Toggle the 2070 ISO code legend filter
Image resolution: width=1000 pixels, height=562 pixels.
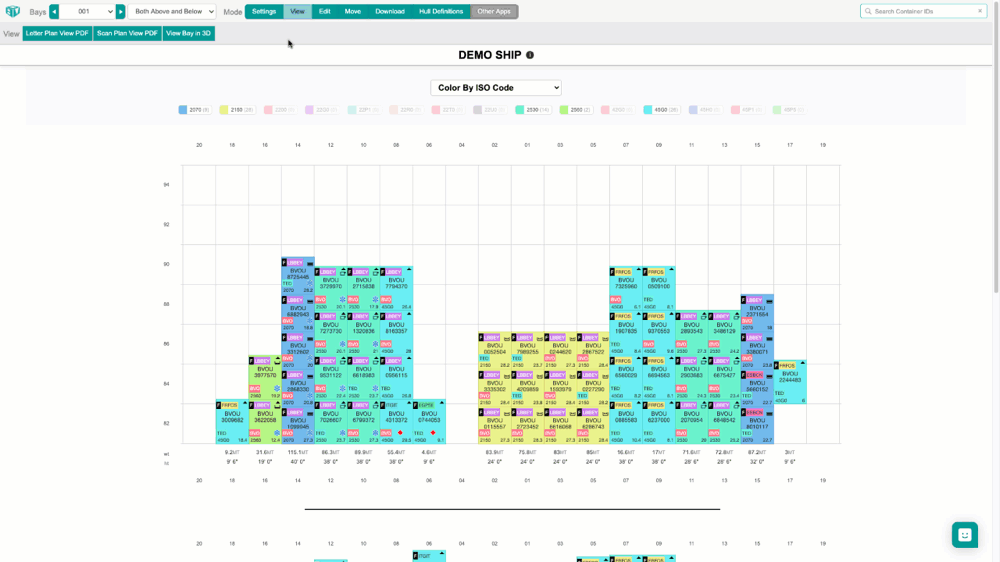pyautogui.click(x=194, y=110)
